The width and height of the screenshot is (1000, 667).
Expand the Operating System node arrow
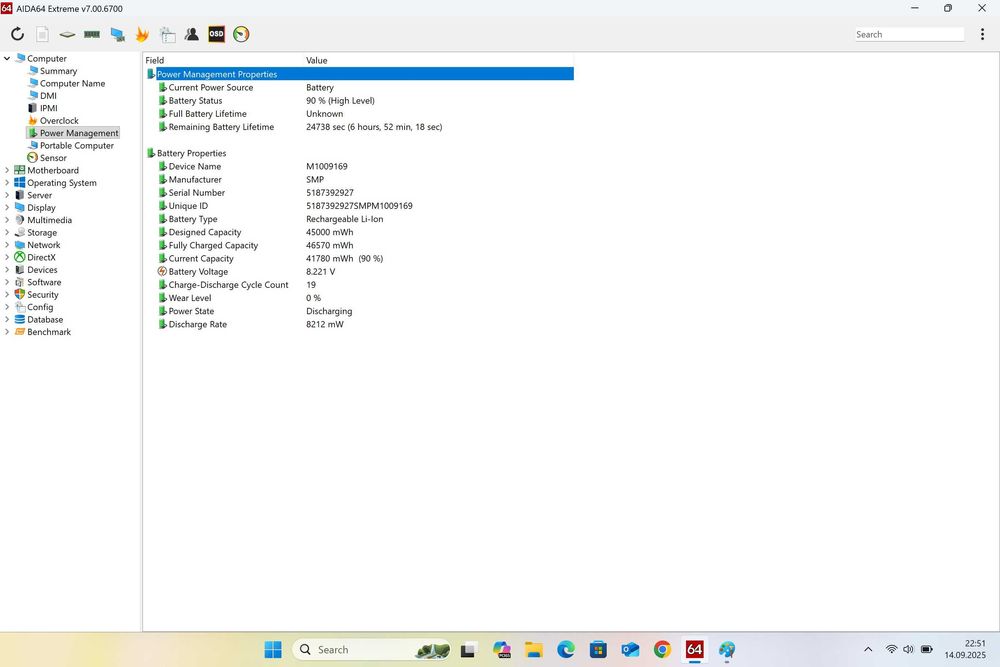coord(7,182)
